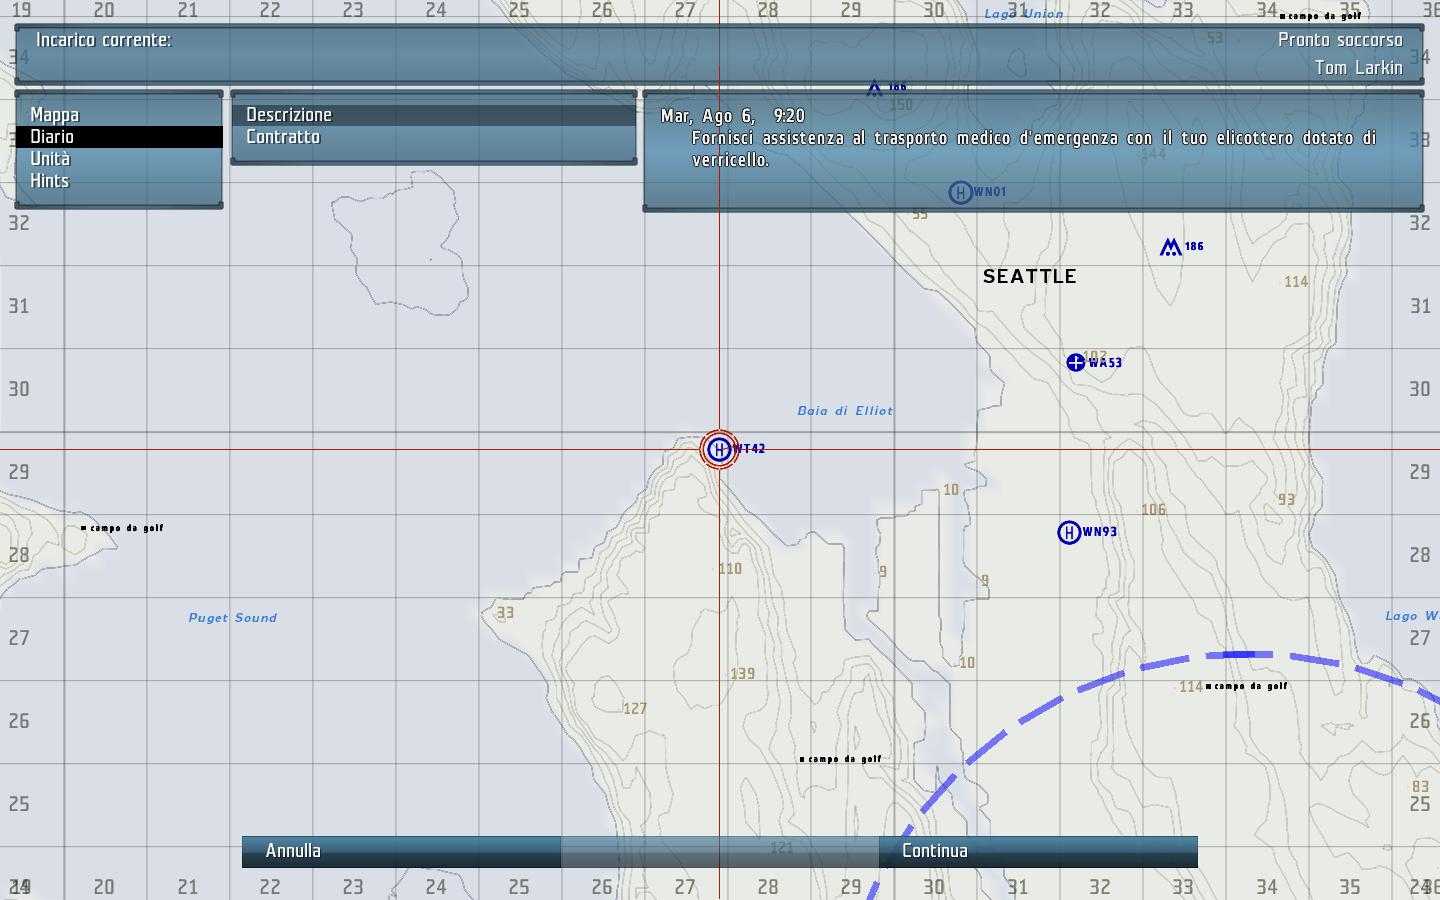
Task: Select the Diario menu entry
Action: click(x=119, y=137)
